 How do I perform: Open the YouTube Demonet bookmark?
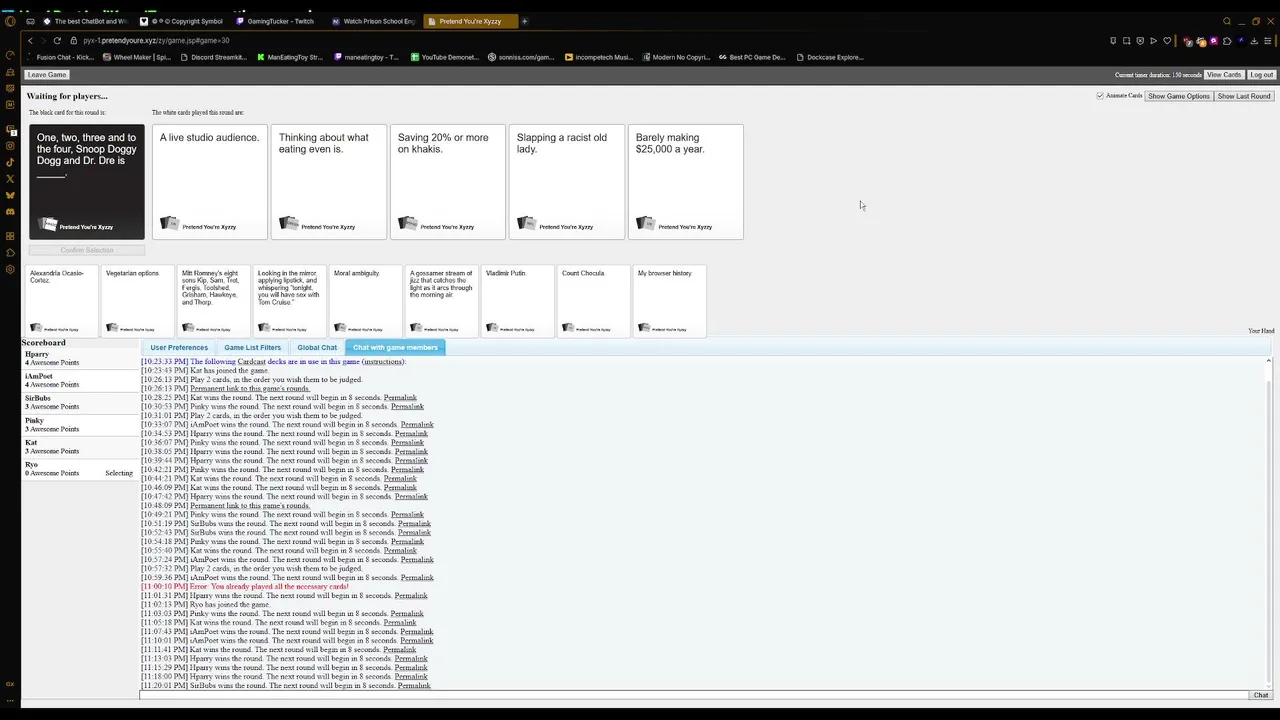tap(445, 57)
